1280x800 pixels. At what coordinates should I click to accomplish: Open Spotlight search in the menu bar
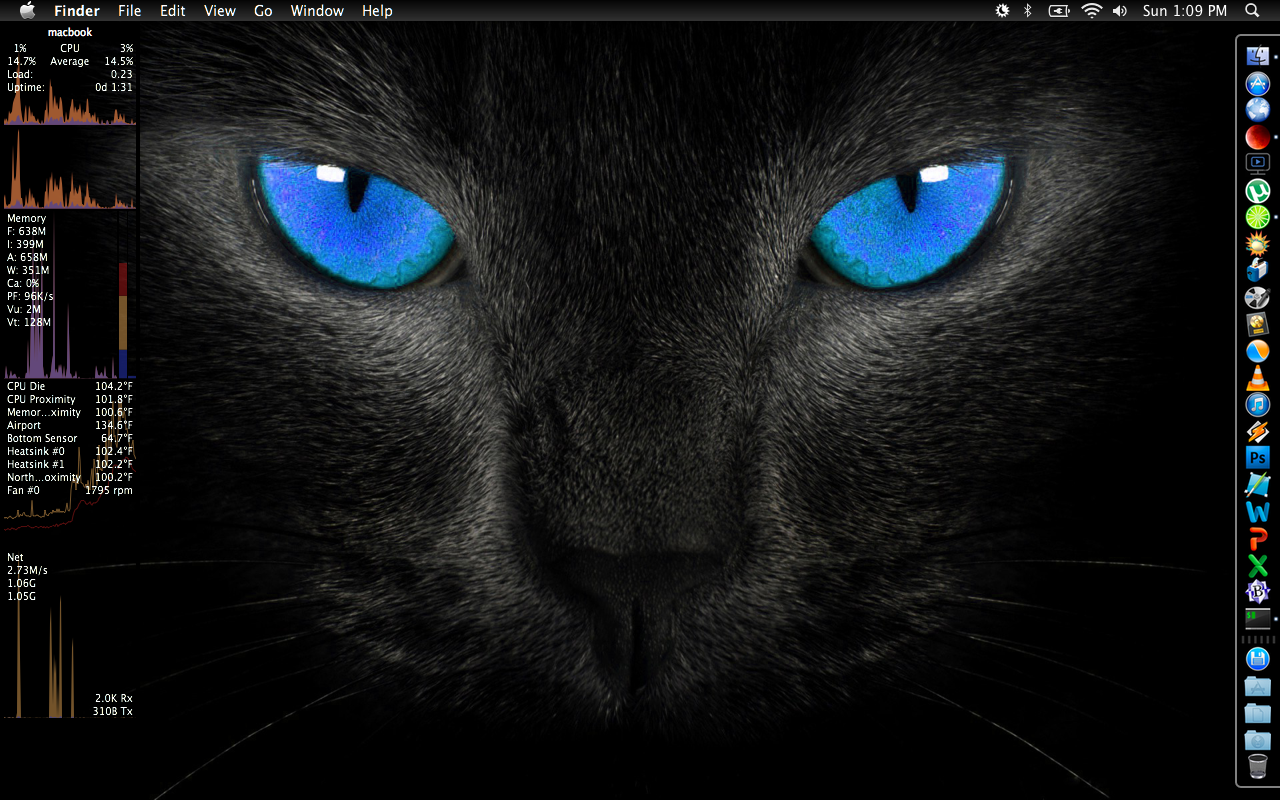click(1251, 11)
